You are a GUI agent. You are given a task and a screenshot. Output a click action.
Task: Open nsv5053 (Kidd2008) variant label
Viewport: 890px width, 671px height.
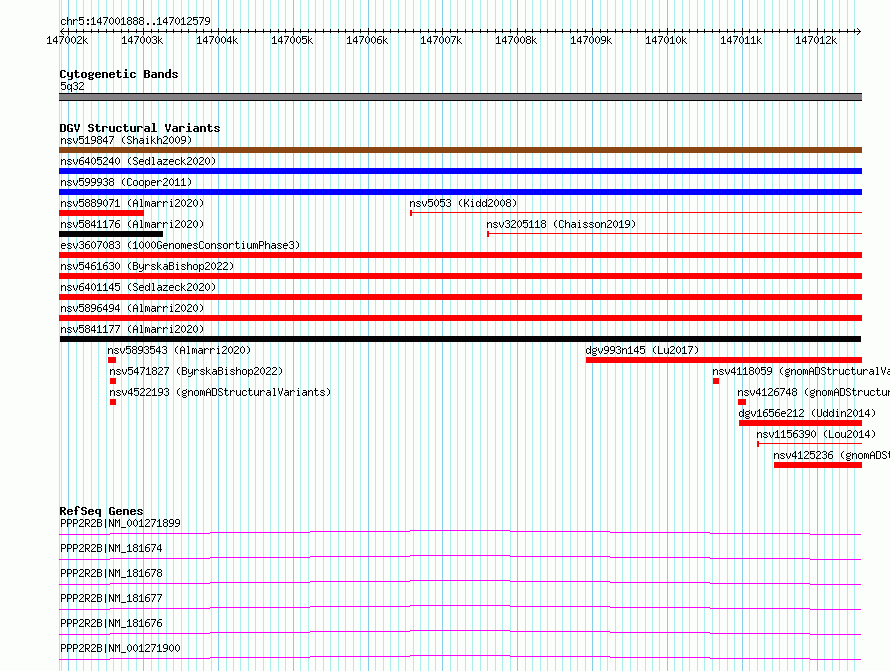463,203
